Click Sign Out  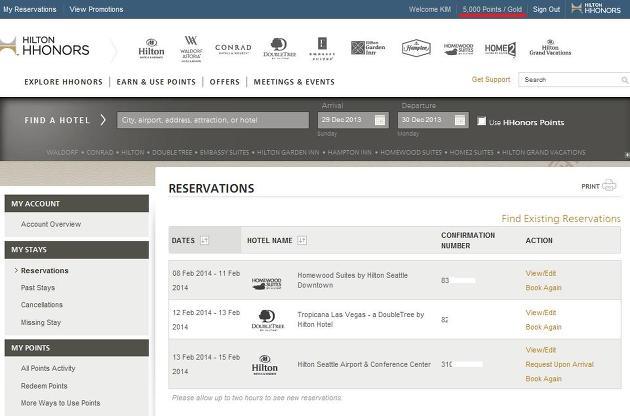546,9
